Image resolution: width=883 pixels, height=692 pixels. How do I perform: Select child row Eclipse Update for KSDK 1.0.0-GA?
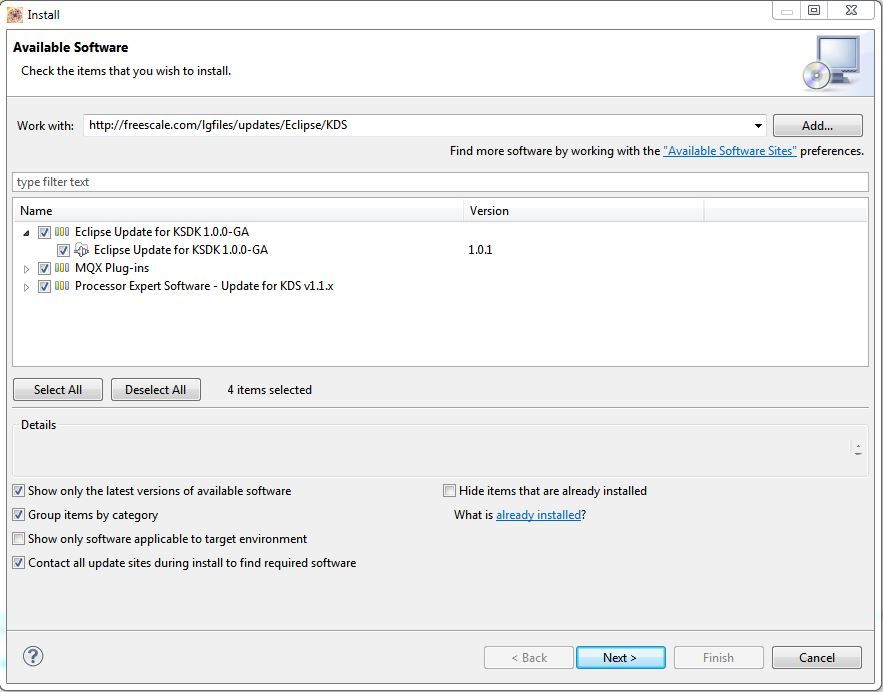(x=181, y=250)
